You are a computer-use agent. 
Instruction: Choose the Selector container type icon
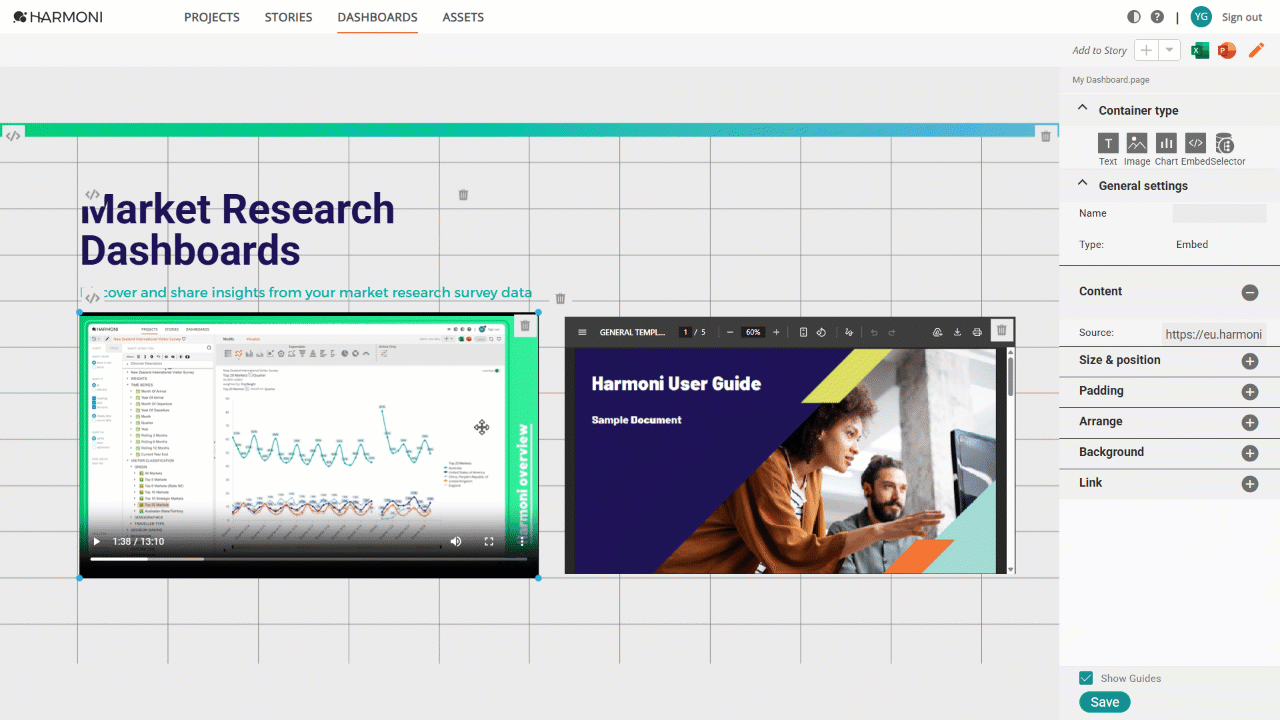(x=1224, y=143)
